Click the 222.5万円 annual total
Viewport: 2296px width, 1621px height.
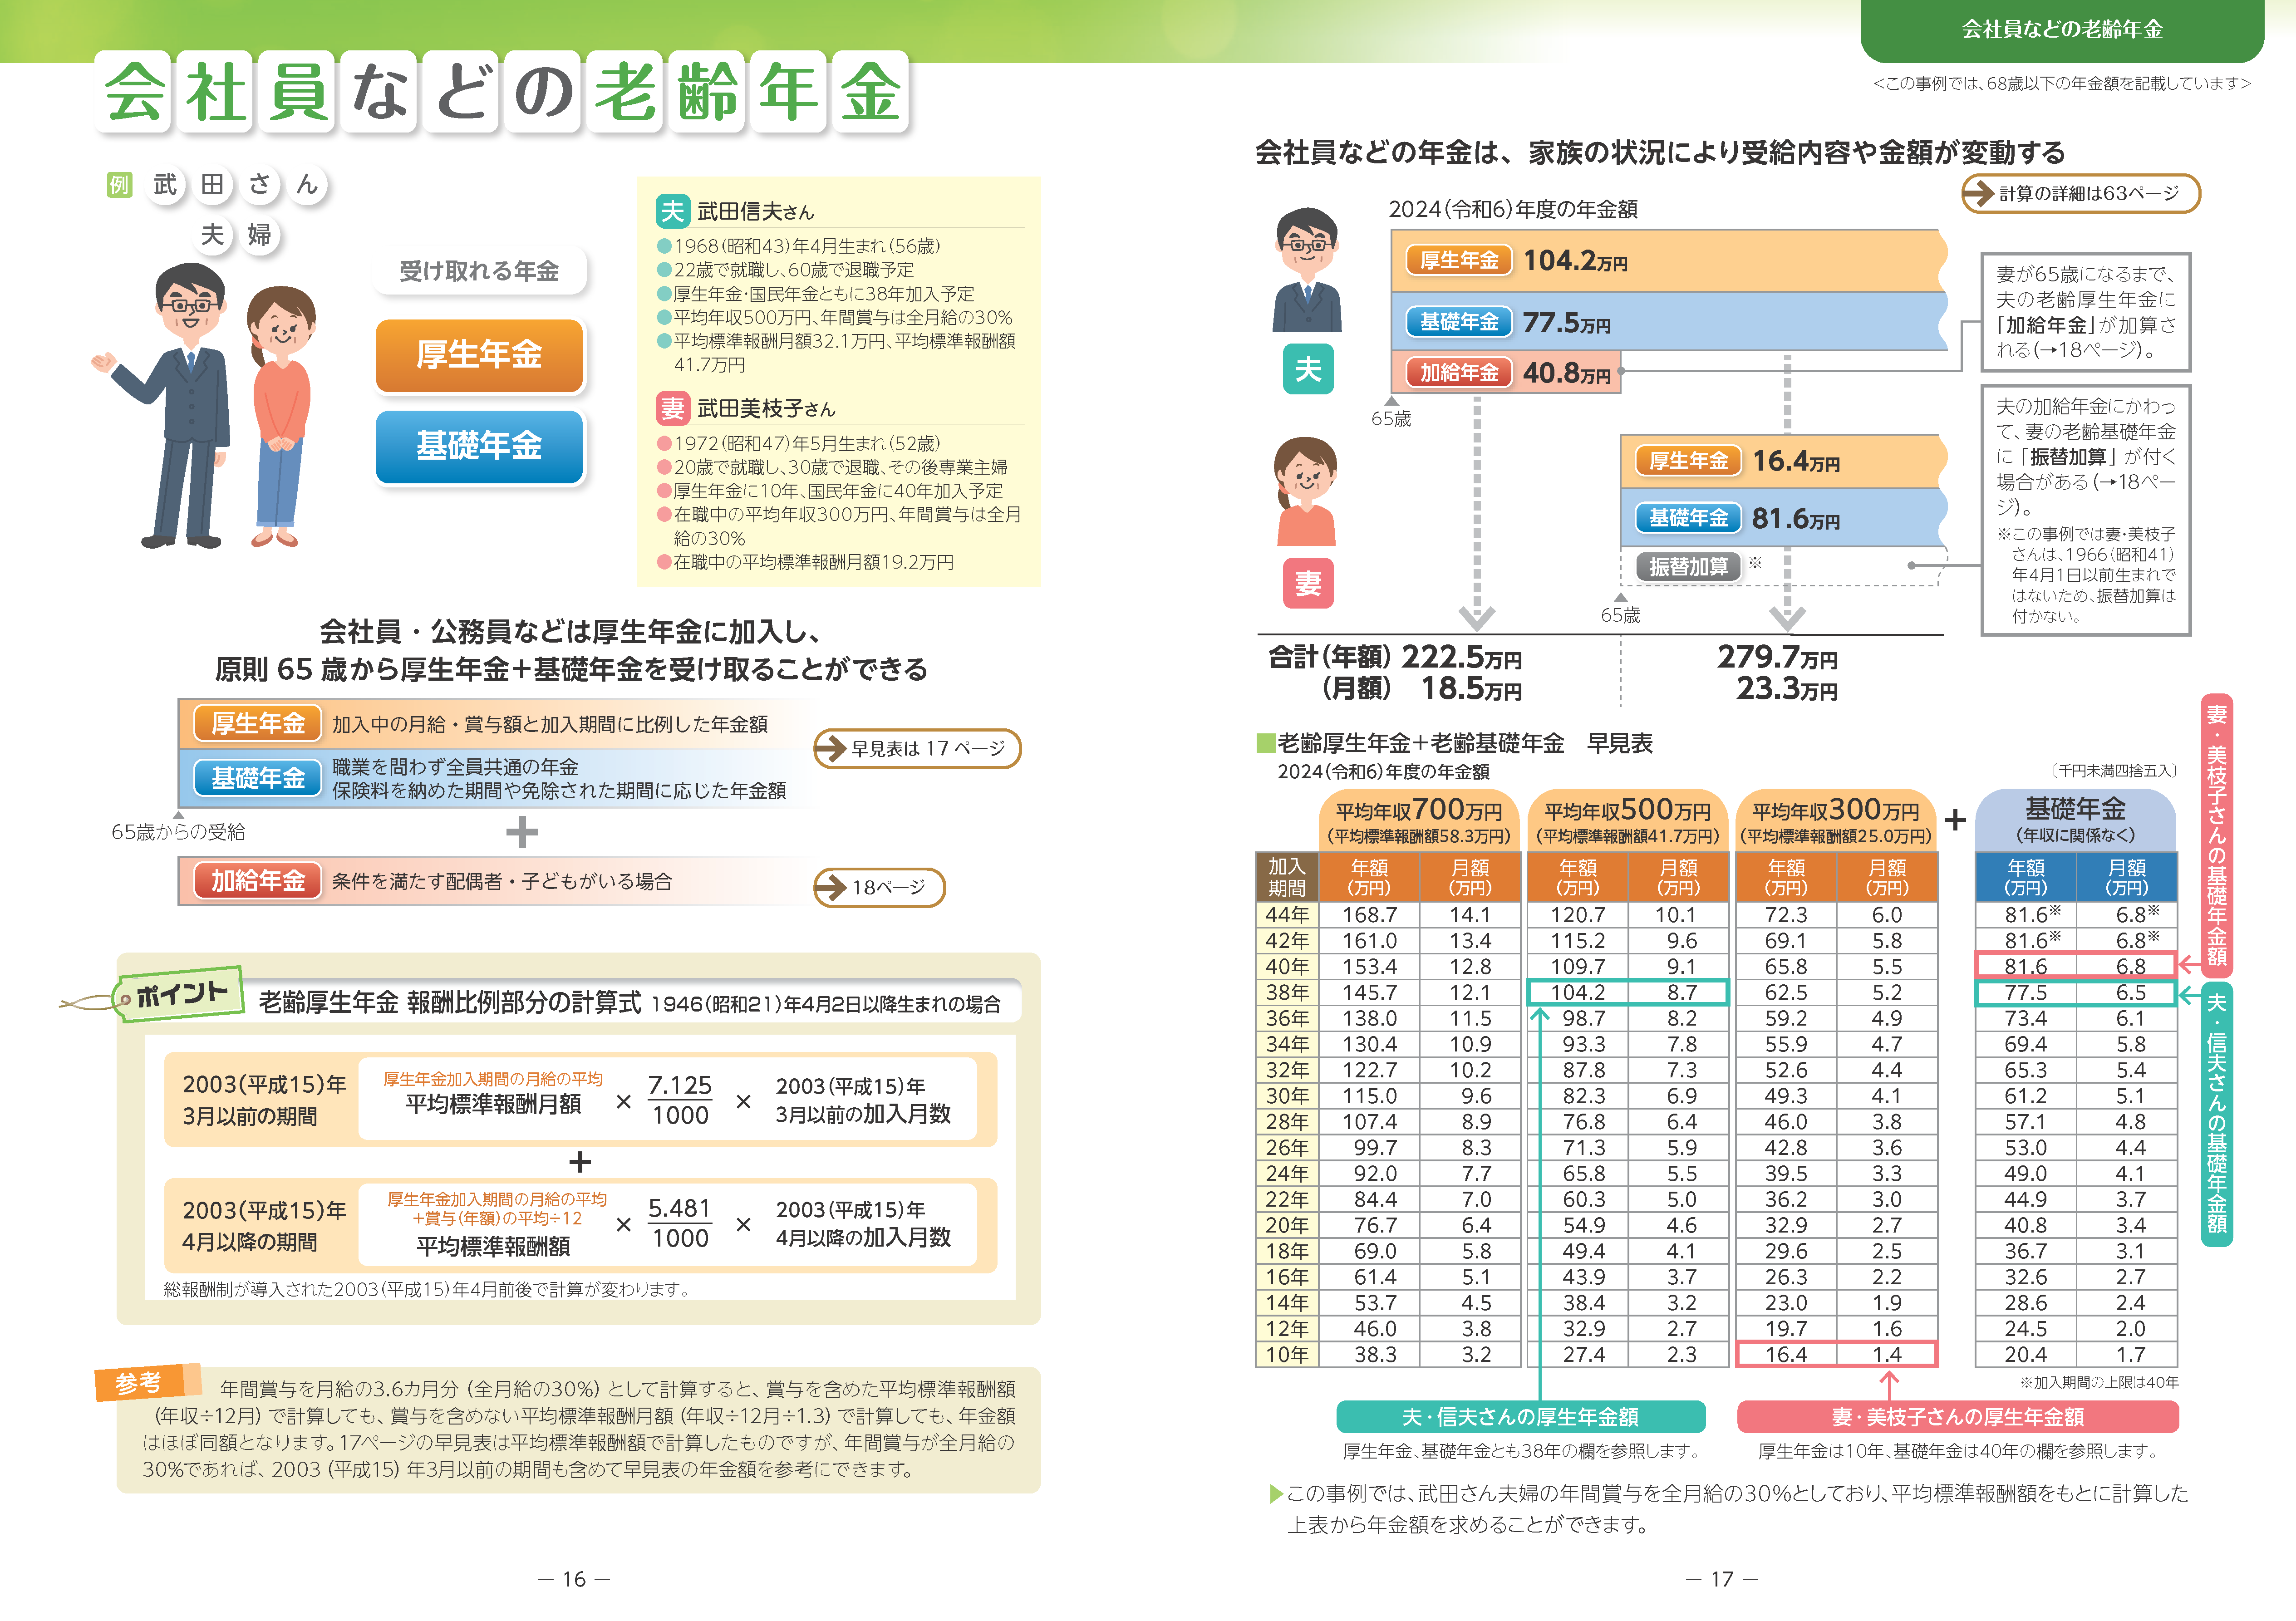pos(1461,657)
